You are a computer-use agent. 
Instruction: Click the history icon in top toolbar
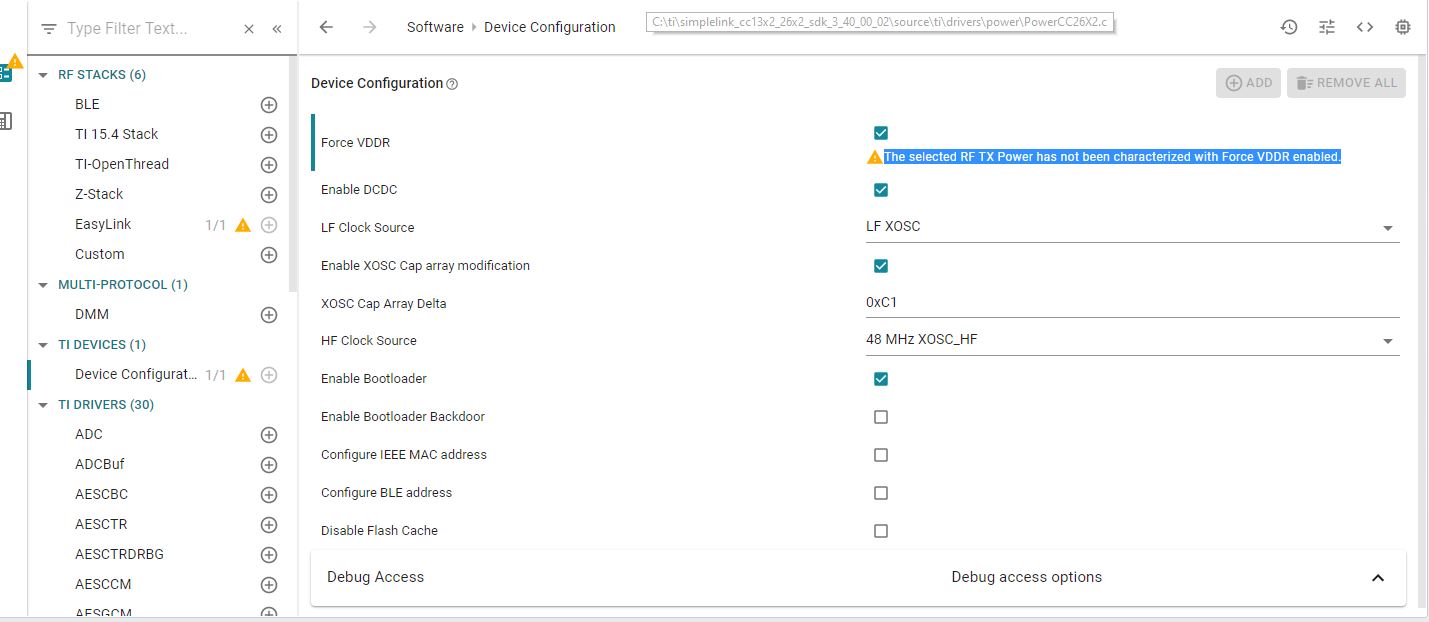pos(1289,27)
